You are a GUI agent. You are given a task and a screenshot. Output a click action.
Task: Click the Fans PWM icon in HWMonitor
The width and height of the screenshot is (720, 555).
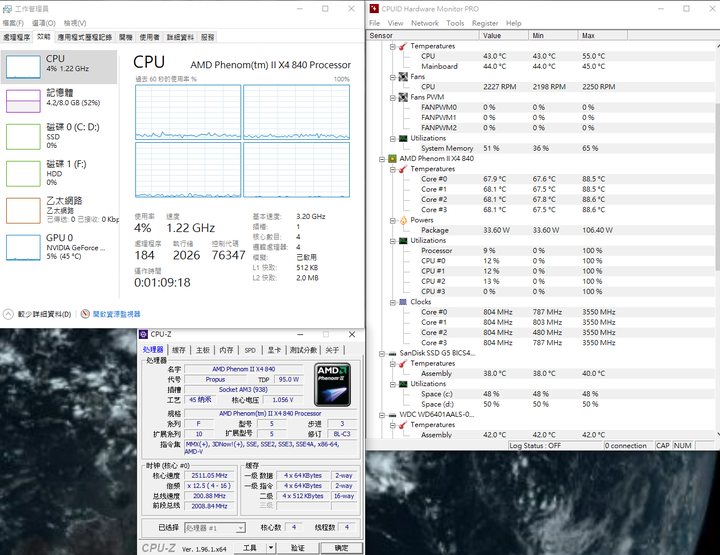[x=403, y=97]
